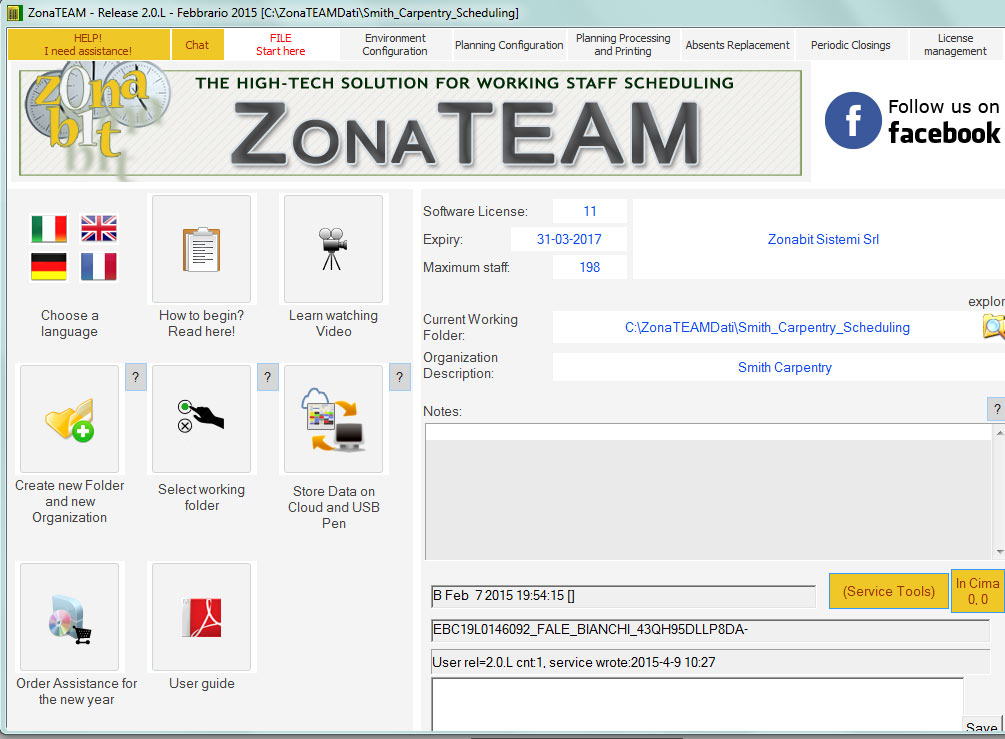1005x739 pixels.
Task: Click the Current Working Folder path field
Action: point(767,328)
